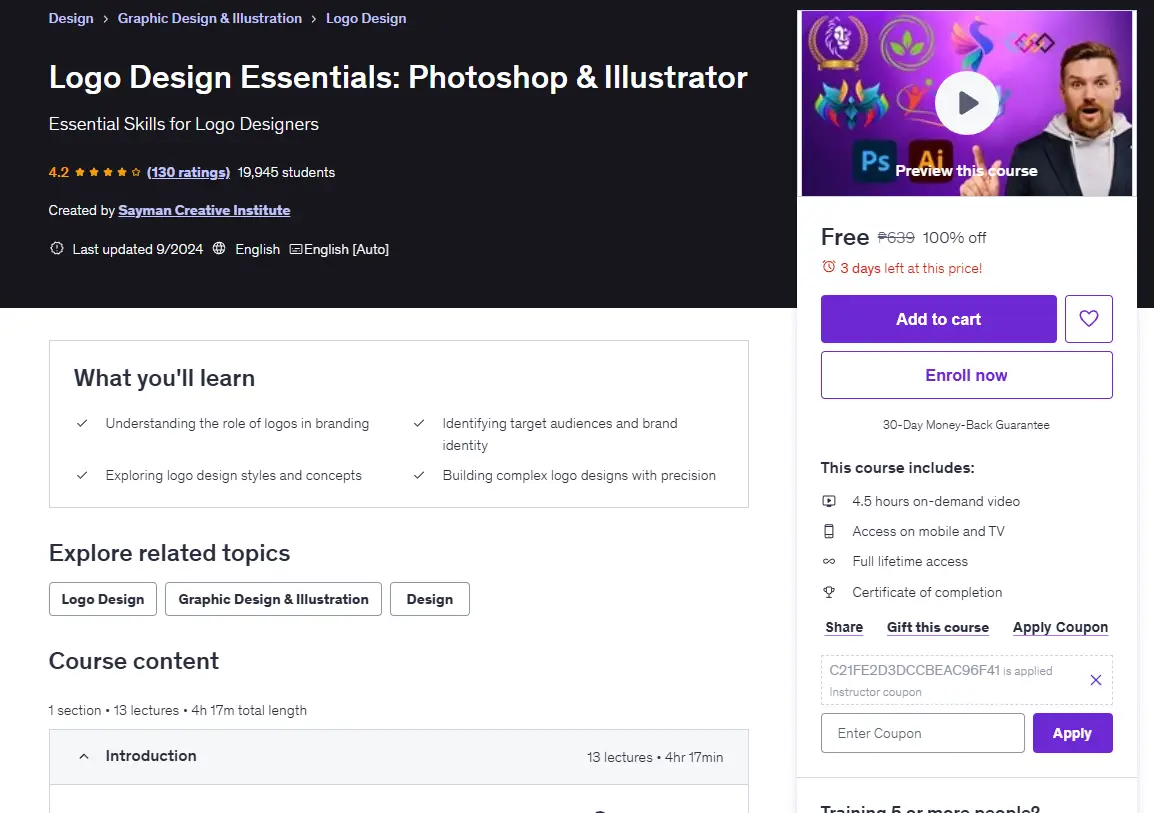Select the Logo Design topic chip

click(x=103, y=599)
